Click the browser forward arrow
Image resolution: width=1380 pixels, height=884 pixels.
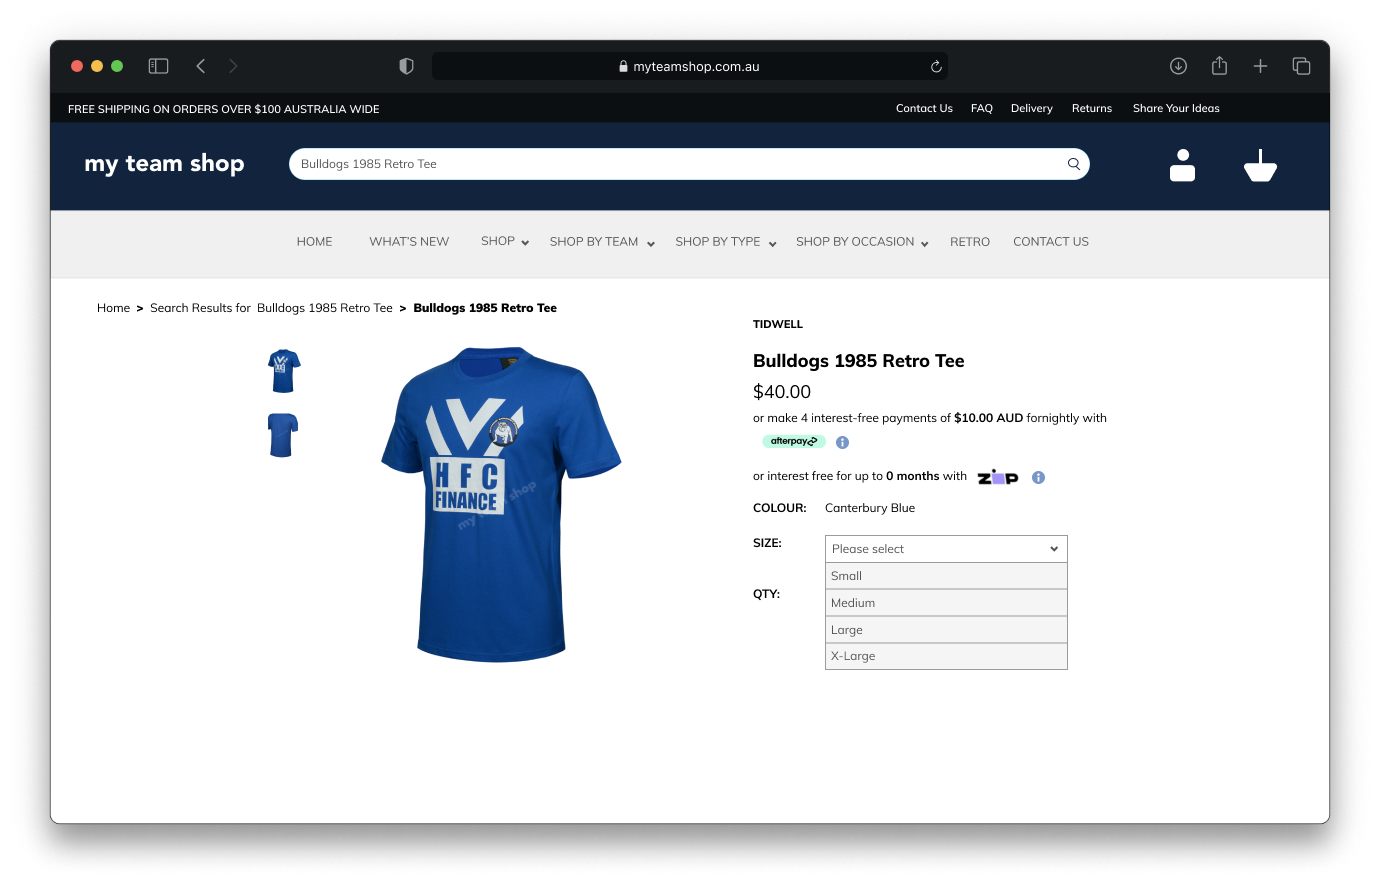233,66
